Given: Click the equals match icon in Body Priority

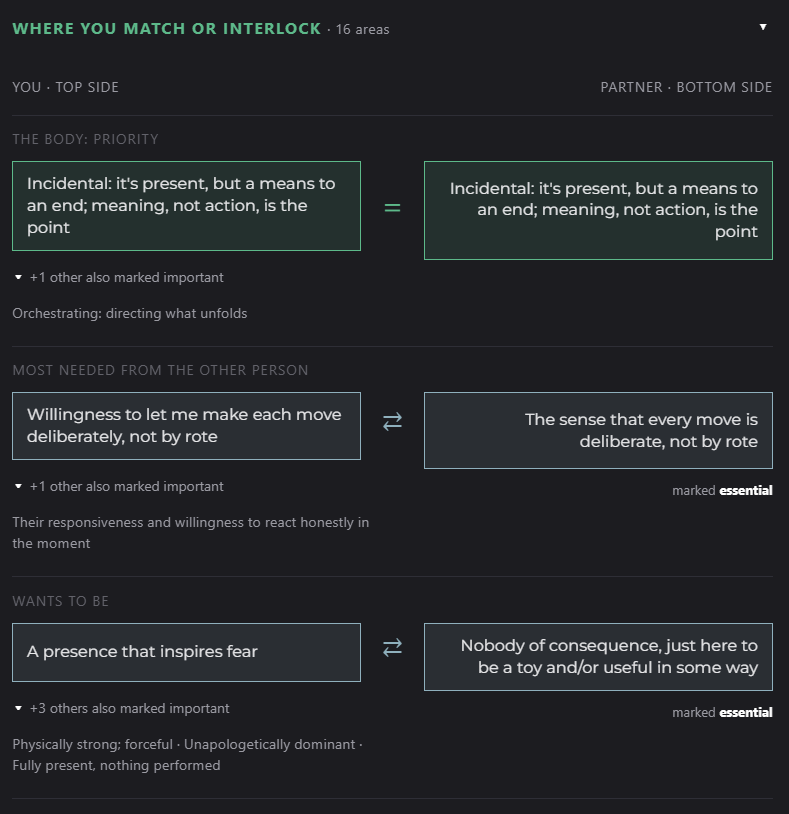Looking at the screenshot, I should click(392, 208).
